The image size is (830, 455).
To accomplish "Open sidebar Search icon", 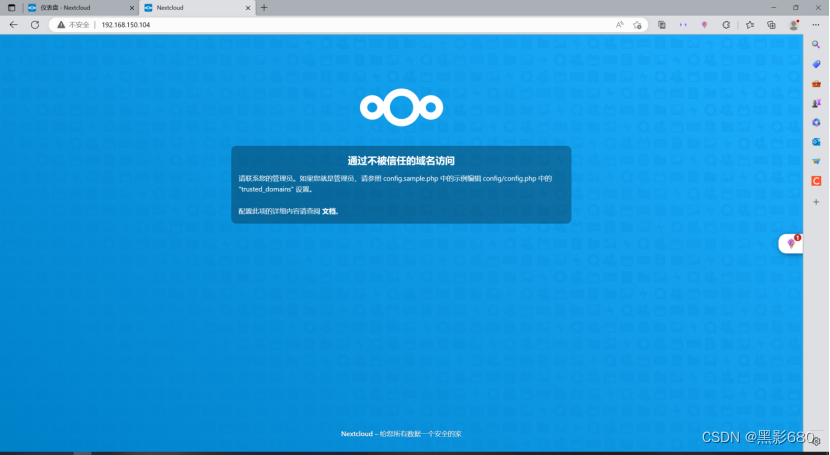I will click(x=816, y=45).
